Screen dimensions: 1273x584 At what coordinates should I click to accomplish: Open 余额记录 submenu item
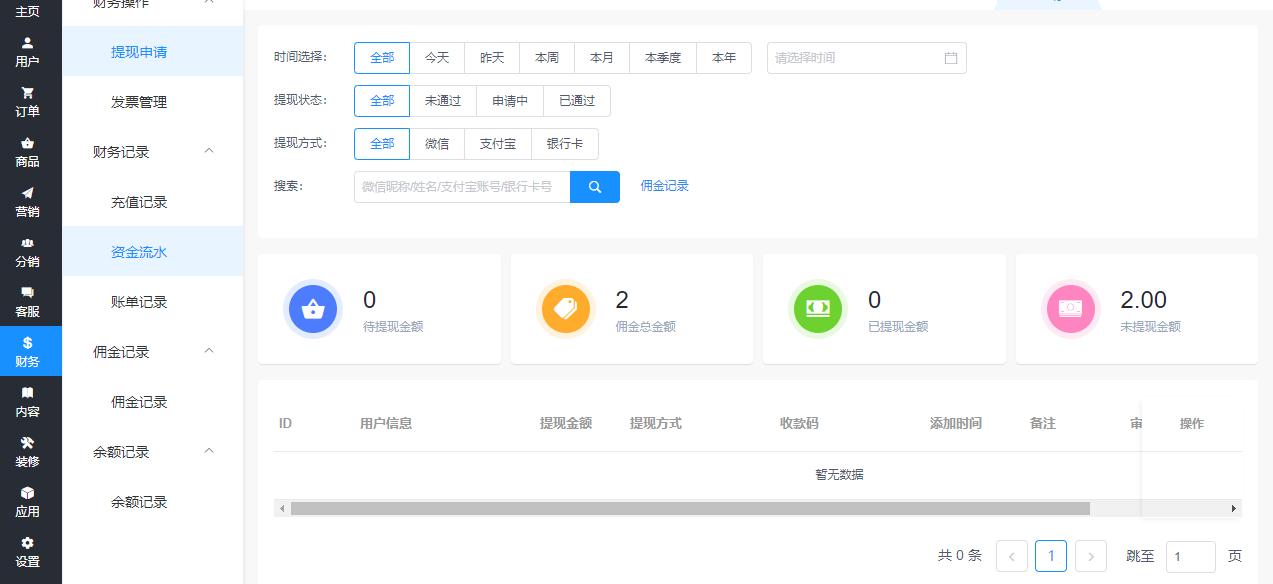click(153, 501)
